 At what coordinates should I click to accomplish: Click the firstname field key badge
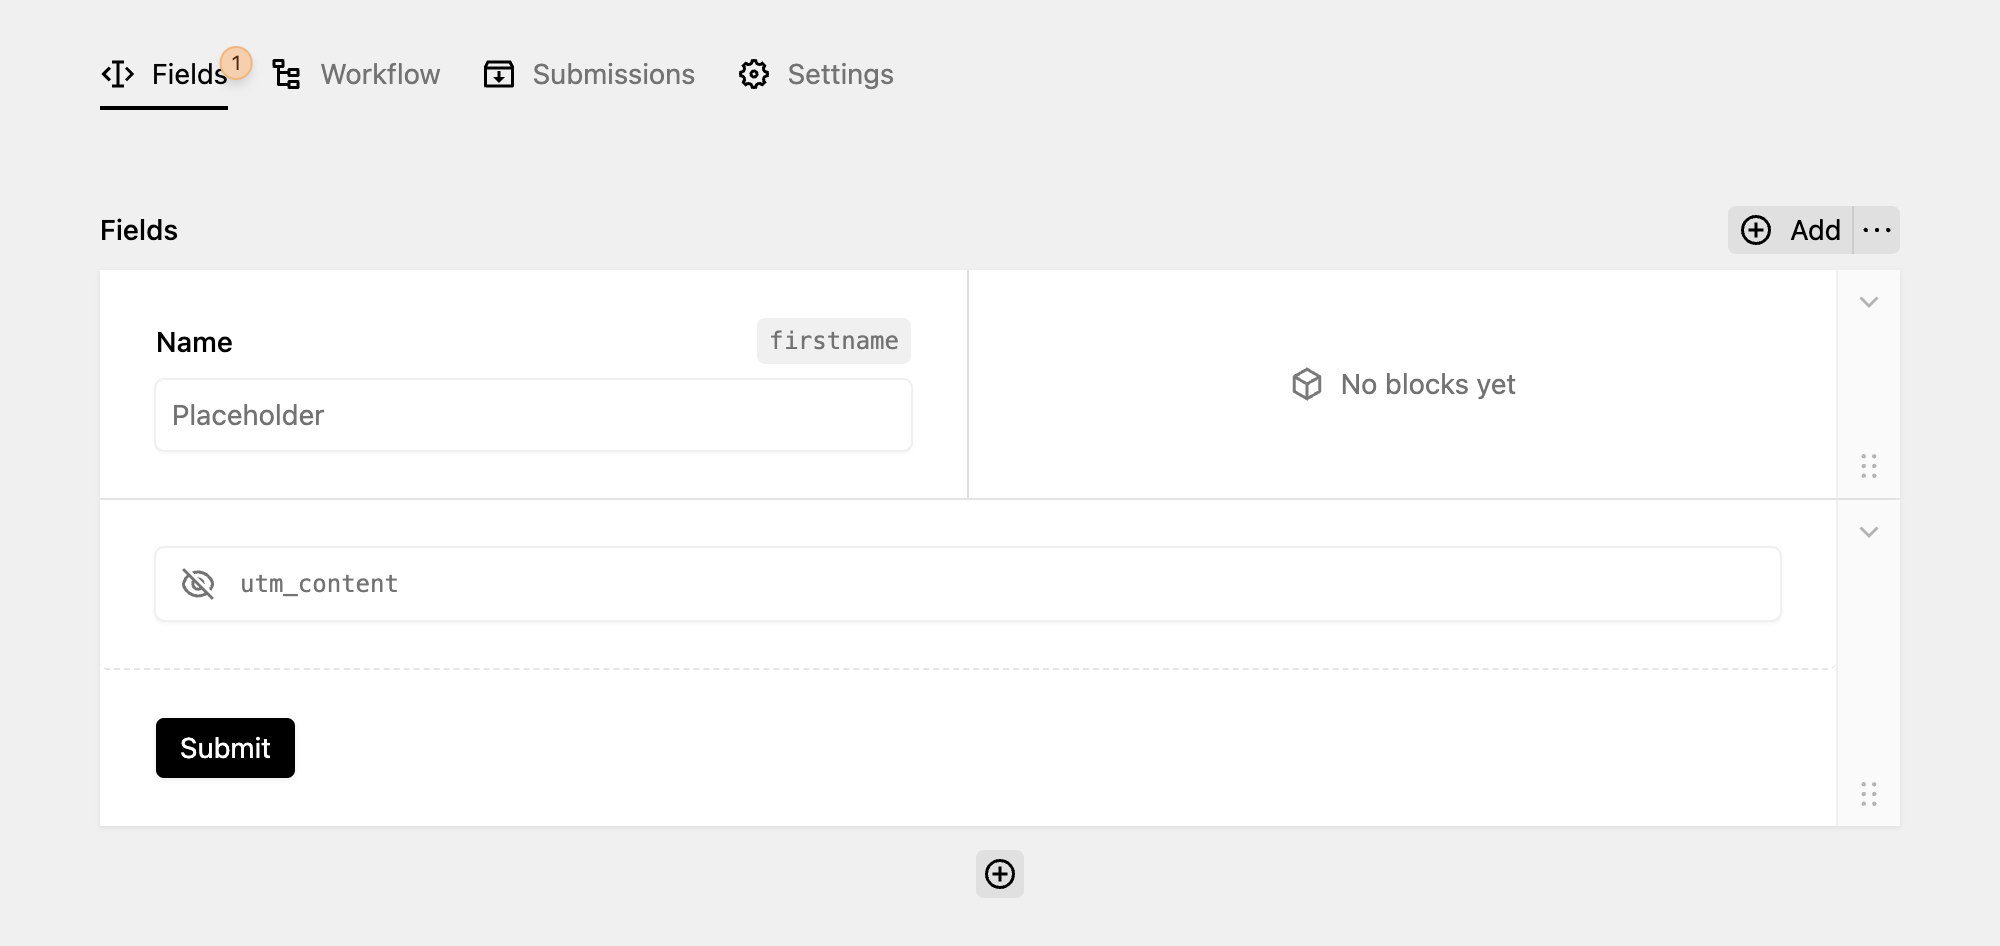pos(834,341)
